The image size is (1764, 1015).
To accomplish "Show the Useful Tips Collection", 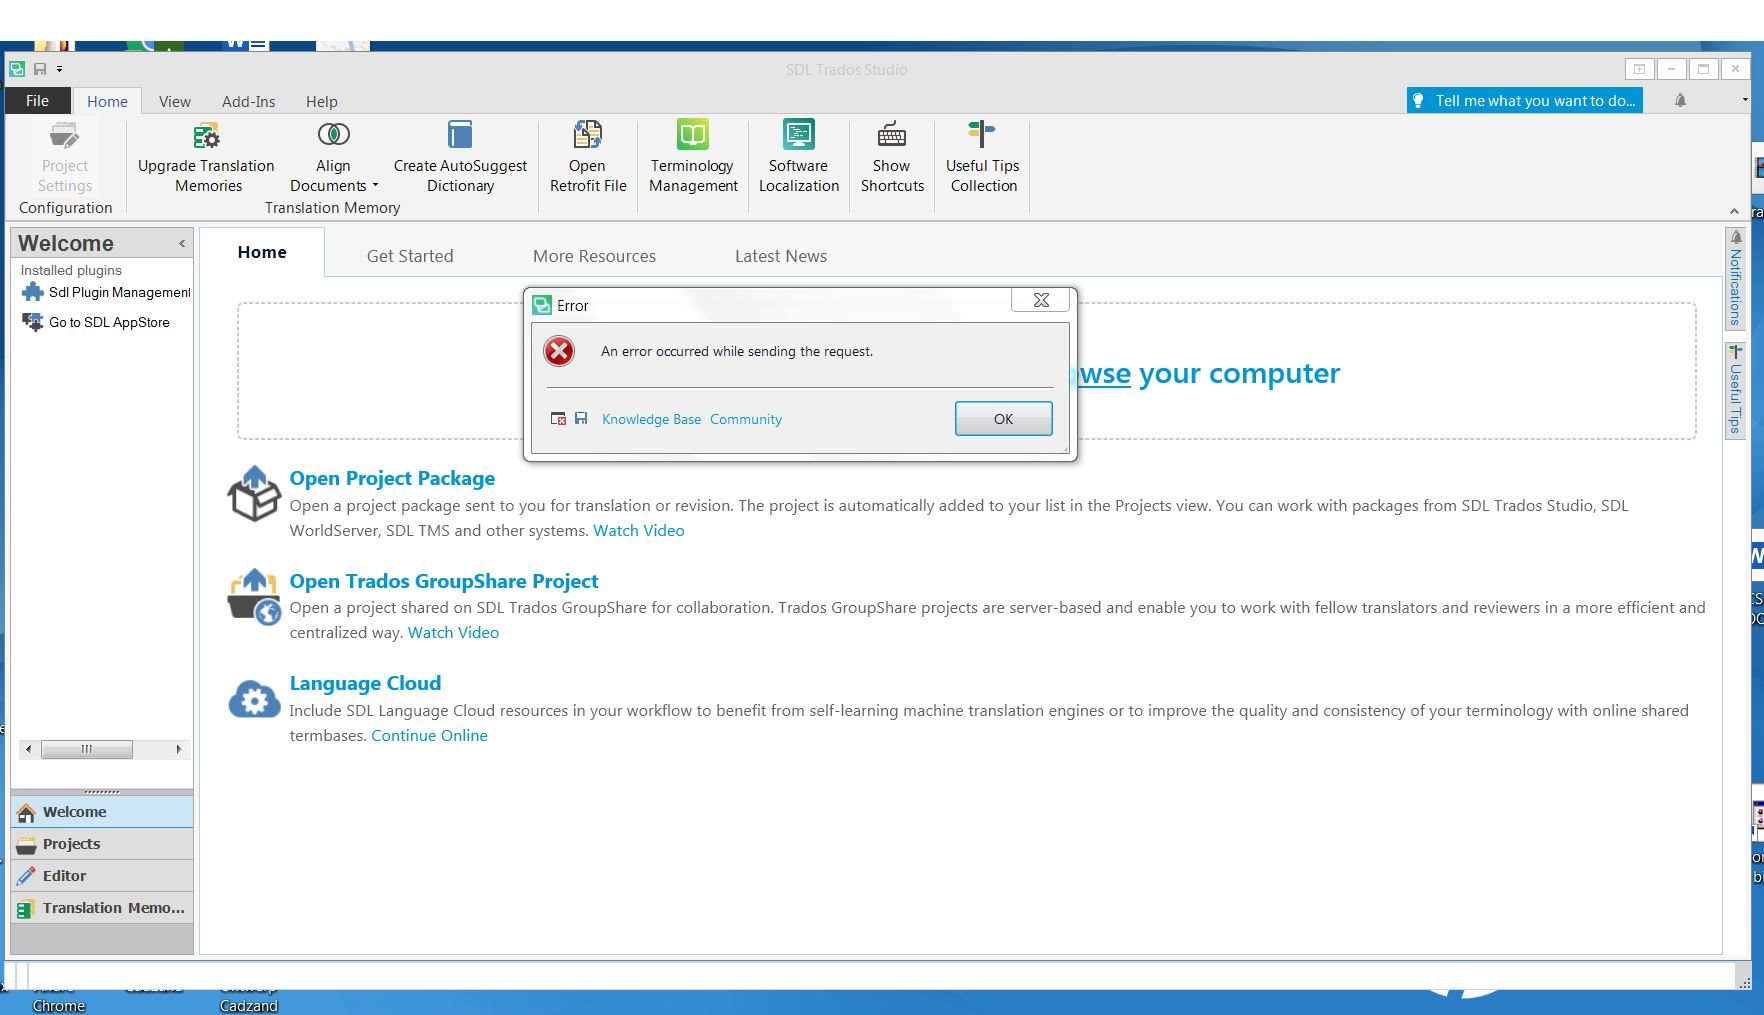I will point(982,158).
